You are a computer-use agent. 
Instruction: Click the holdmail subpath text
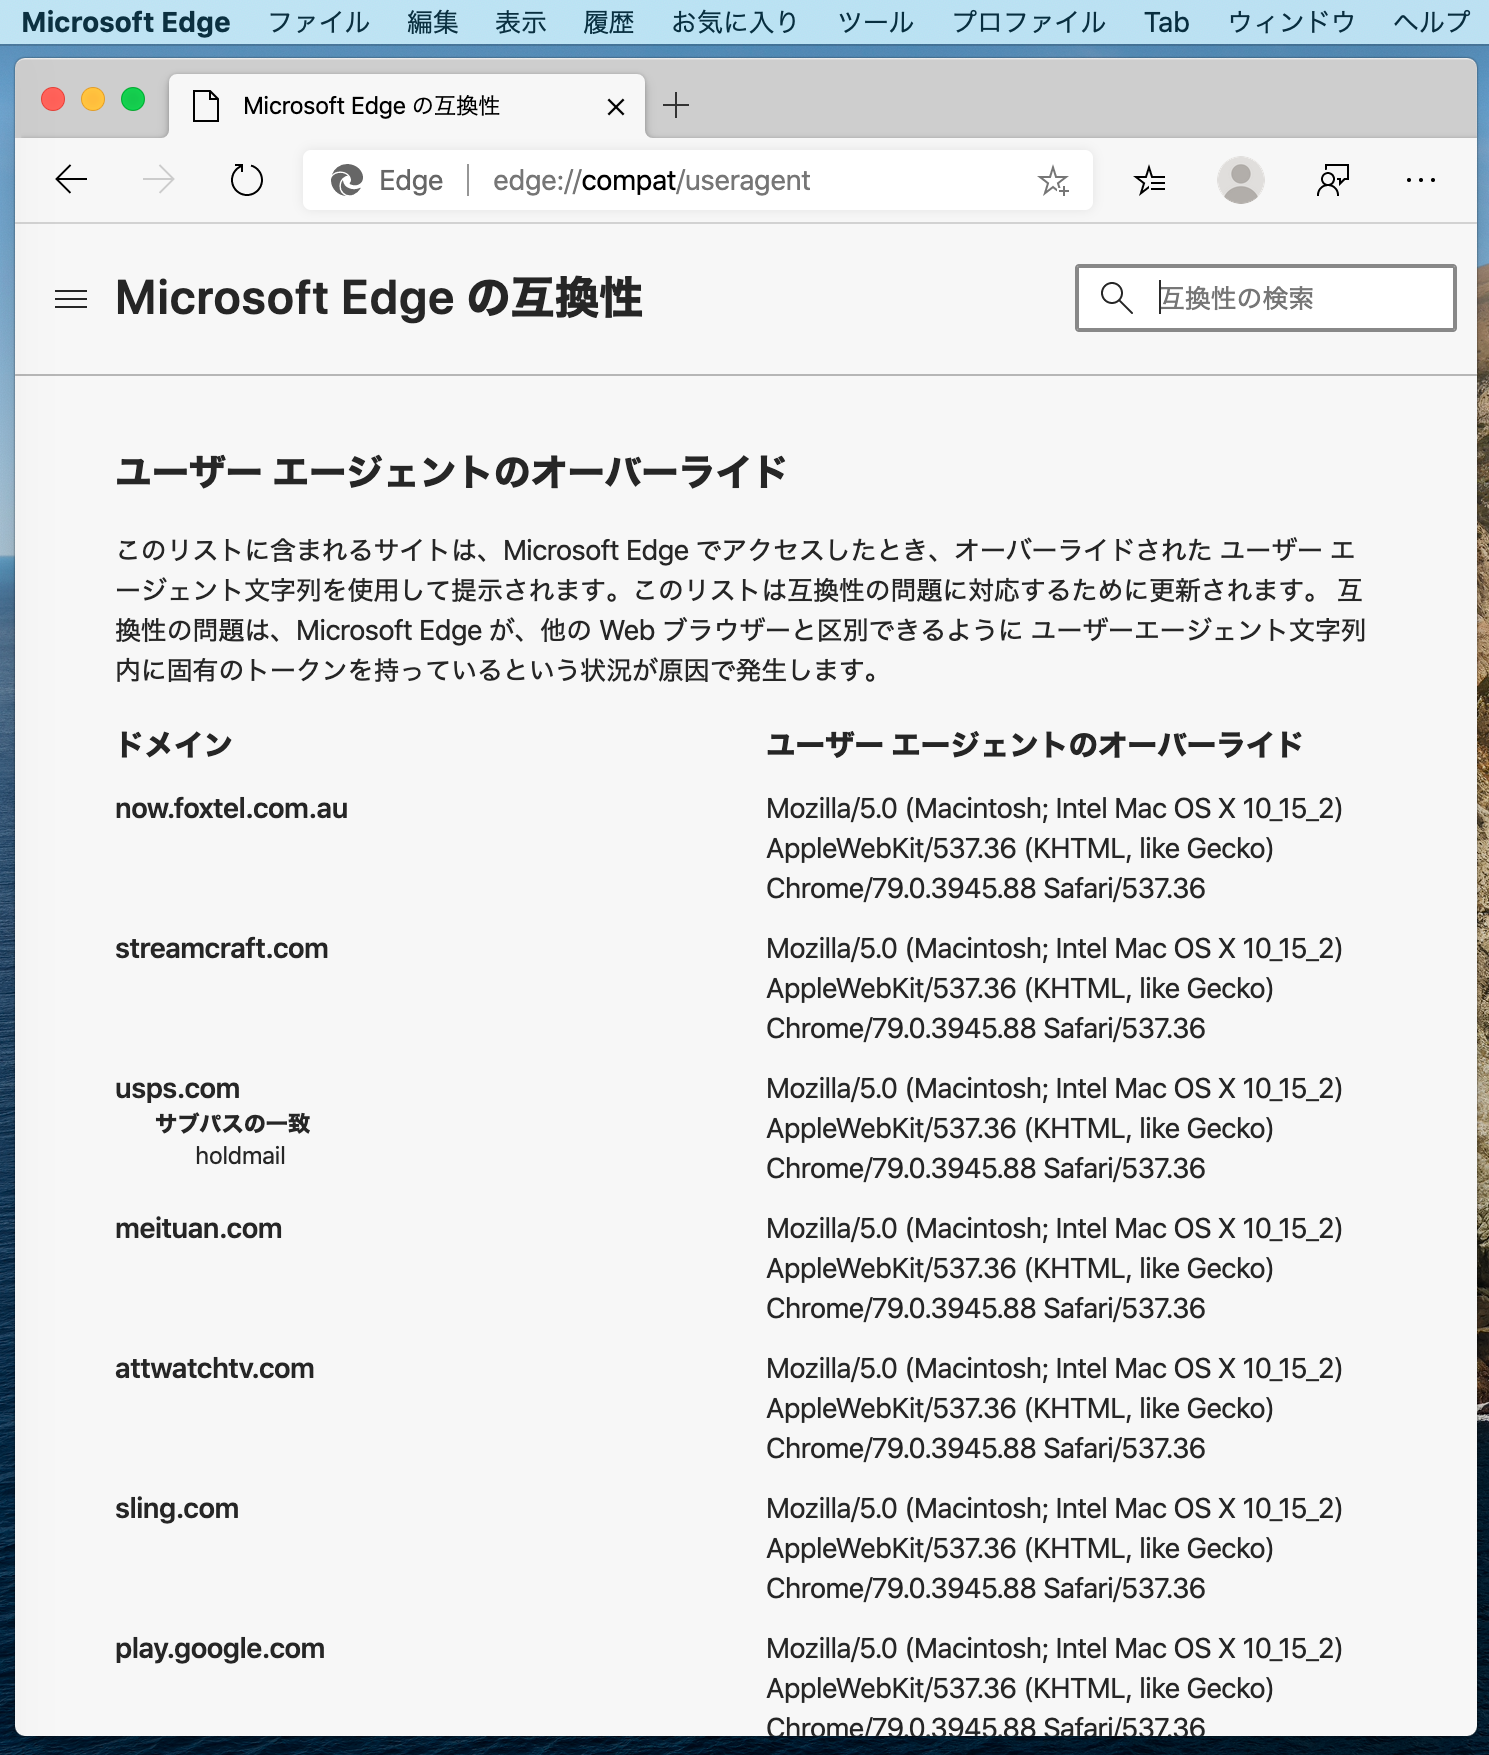tap(240, 1156)
